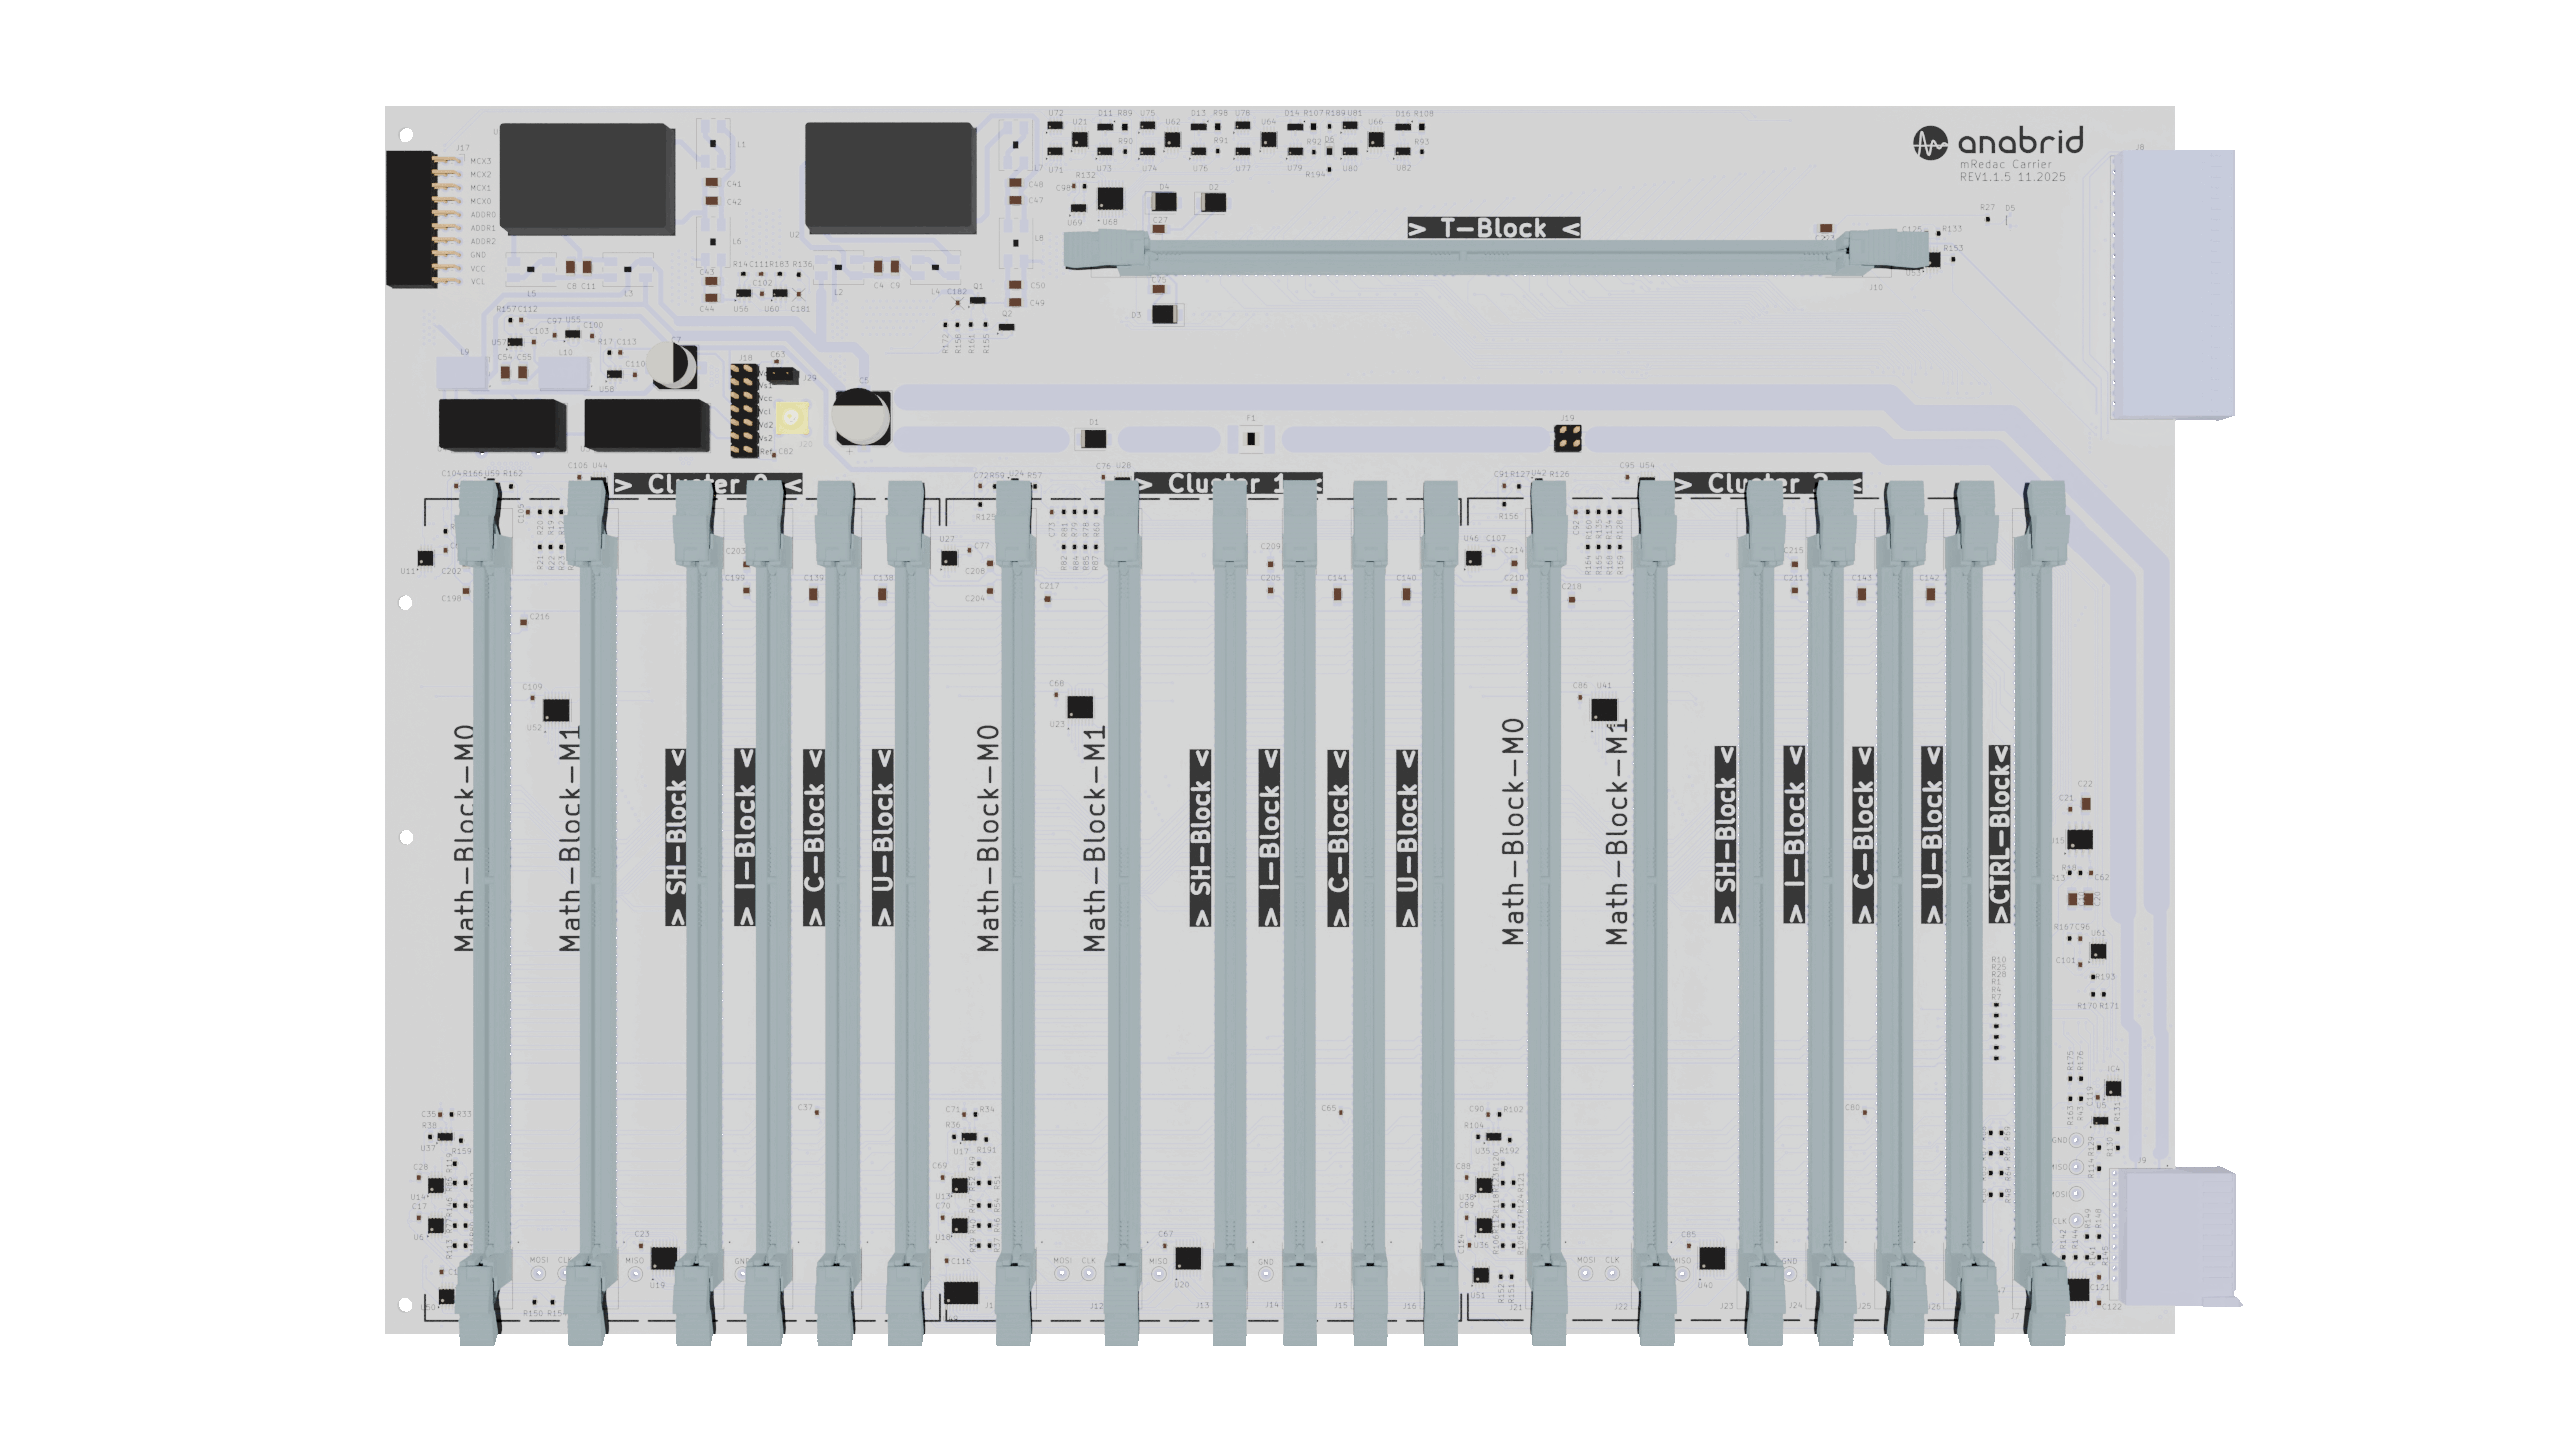Click the C22 capacitor above U15
The width and height of the screenshot is (2560, 1440).
[2085, 803]
